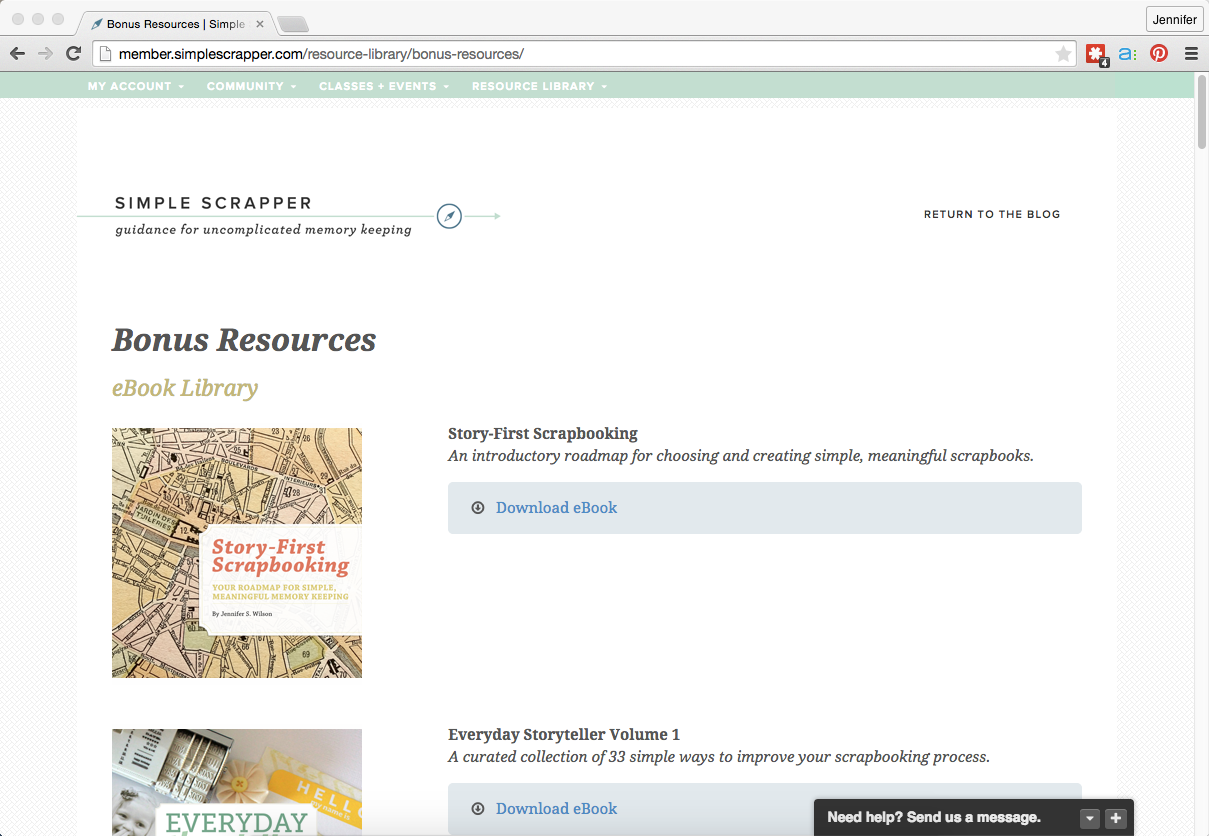
Task: Click the Story-First Scrapbooking cover thumbnail
Action: point(237,553)
